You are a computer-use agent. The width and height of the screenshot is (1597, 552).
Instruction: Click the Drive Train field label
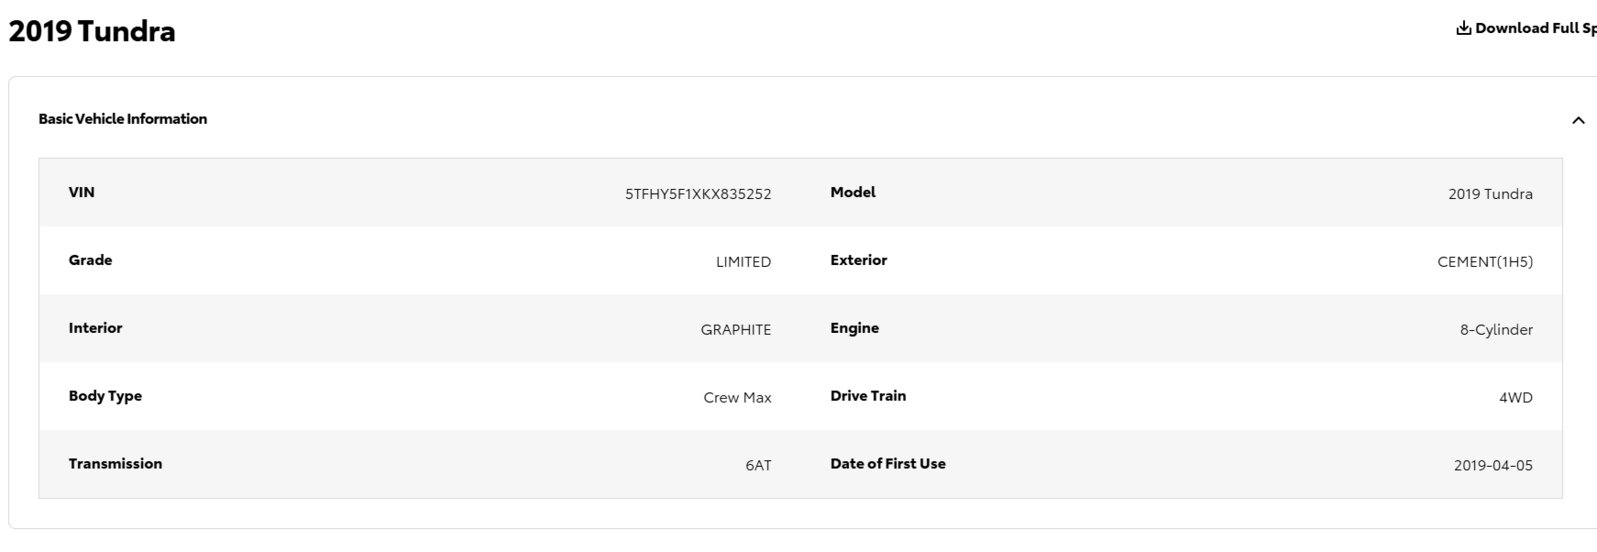868,396
